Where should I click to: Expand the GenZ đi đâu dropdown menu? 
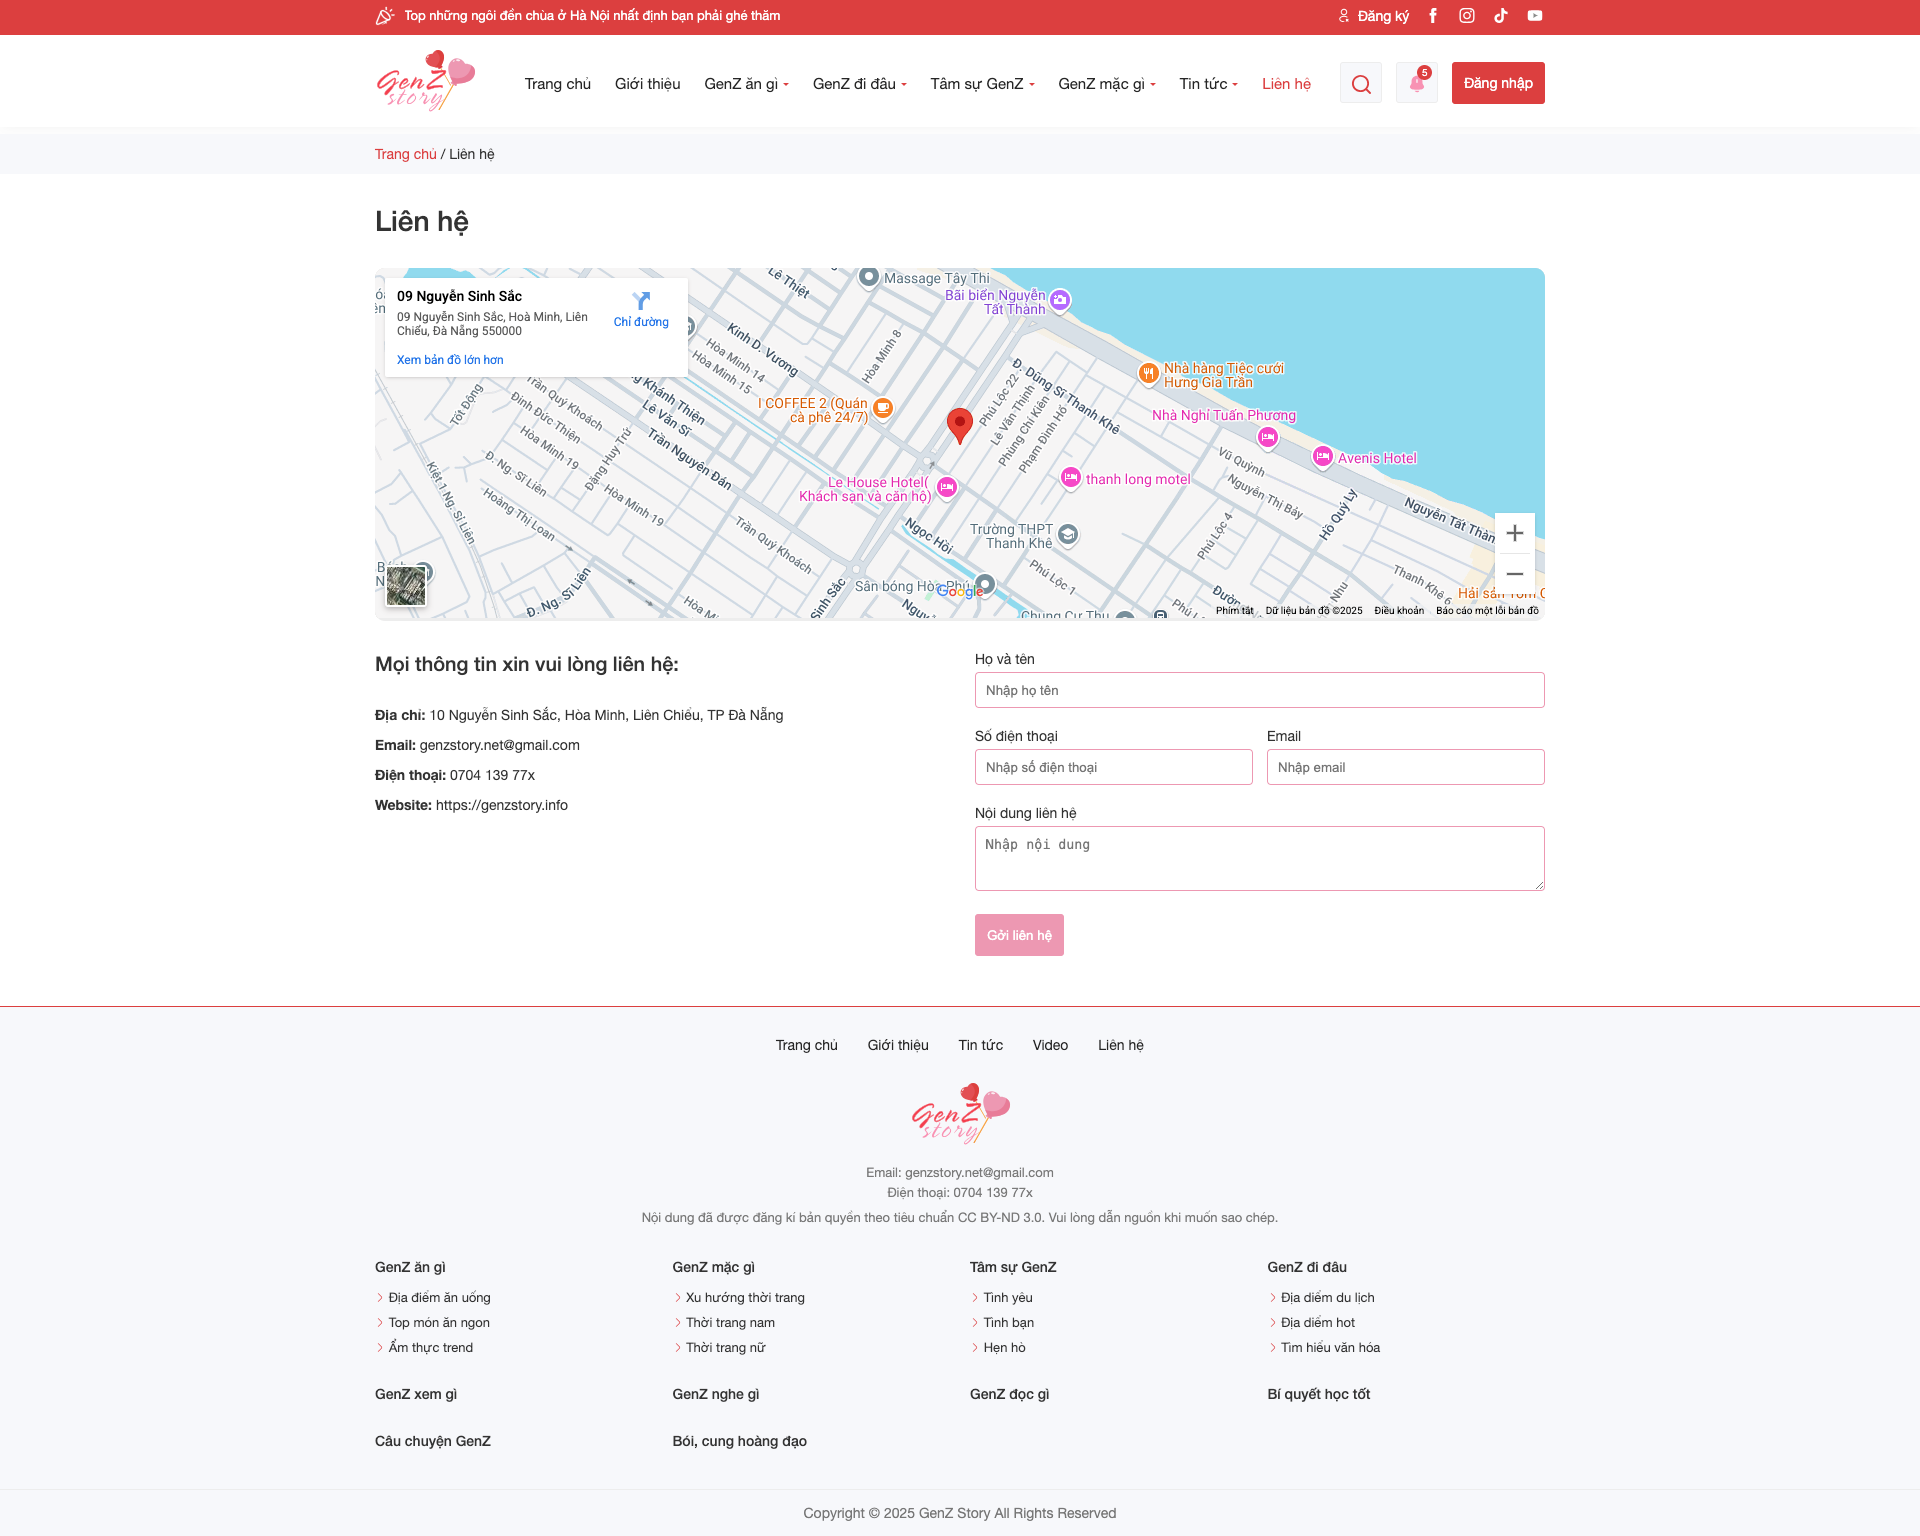(x=859, y=84)
